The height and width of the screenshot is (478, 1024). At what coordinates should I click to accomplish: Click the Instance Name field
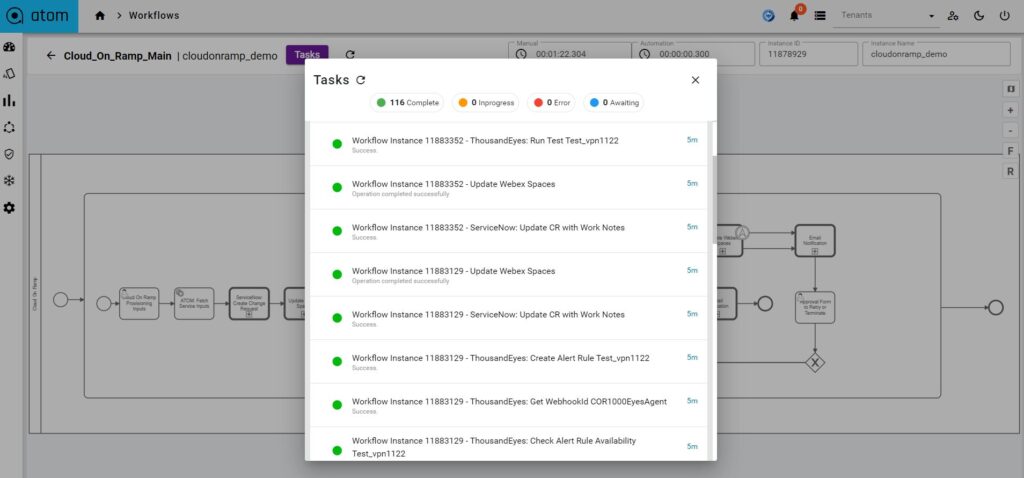tap(936, 54)
